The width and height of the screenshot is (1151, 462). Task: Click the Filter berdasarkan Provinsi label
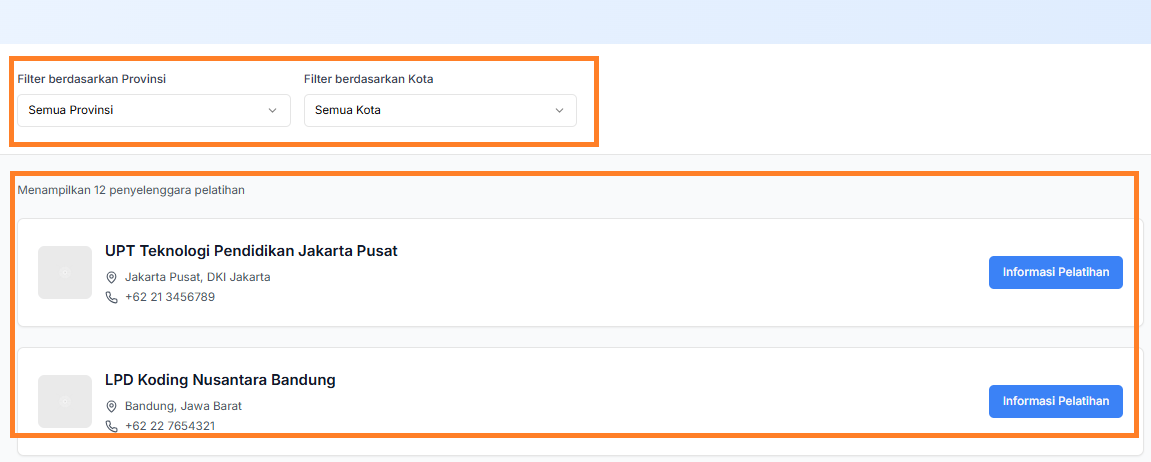pos(92,79)
